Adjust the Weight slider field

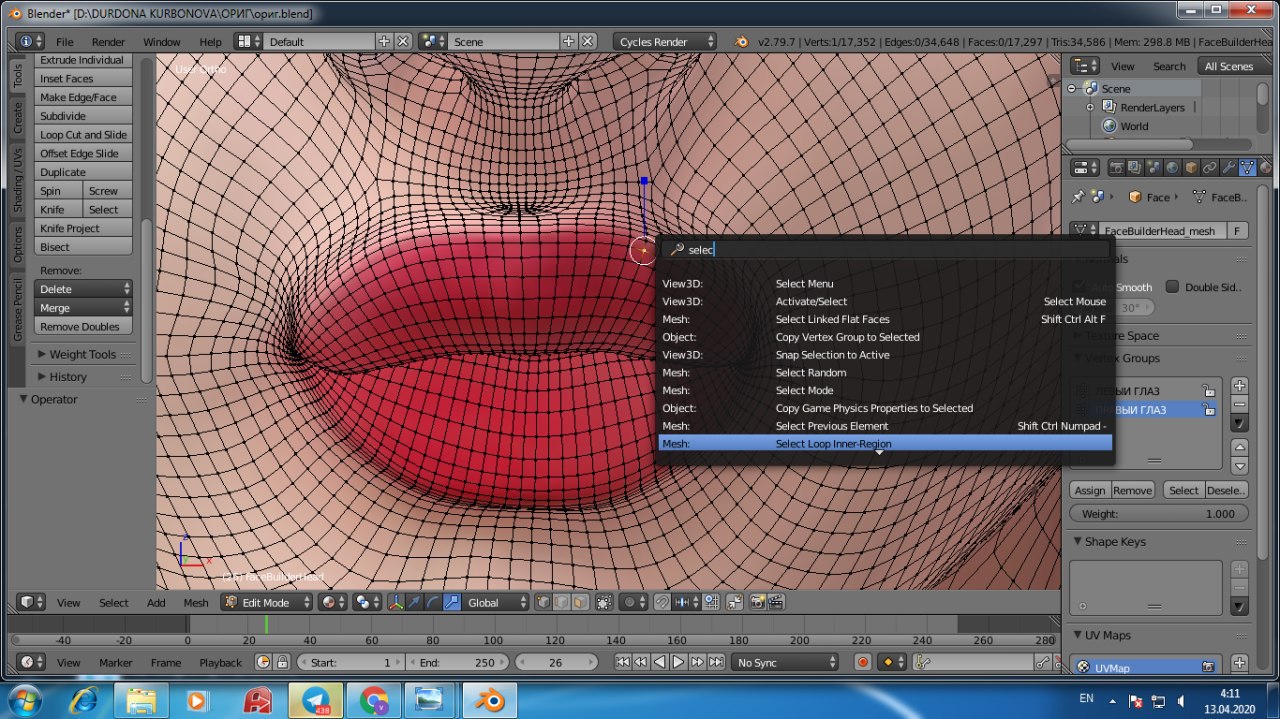click(x=1159, y=514)
